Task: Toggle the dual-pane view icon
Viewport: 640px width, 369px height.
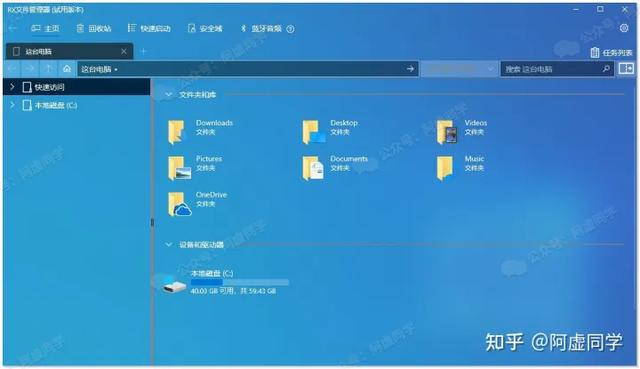Action: pyautogui.click(x=626, y=69)
